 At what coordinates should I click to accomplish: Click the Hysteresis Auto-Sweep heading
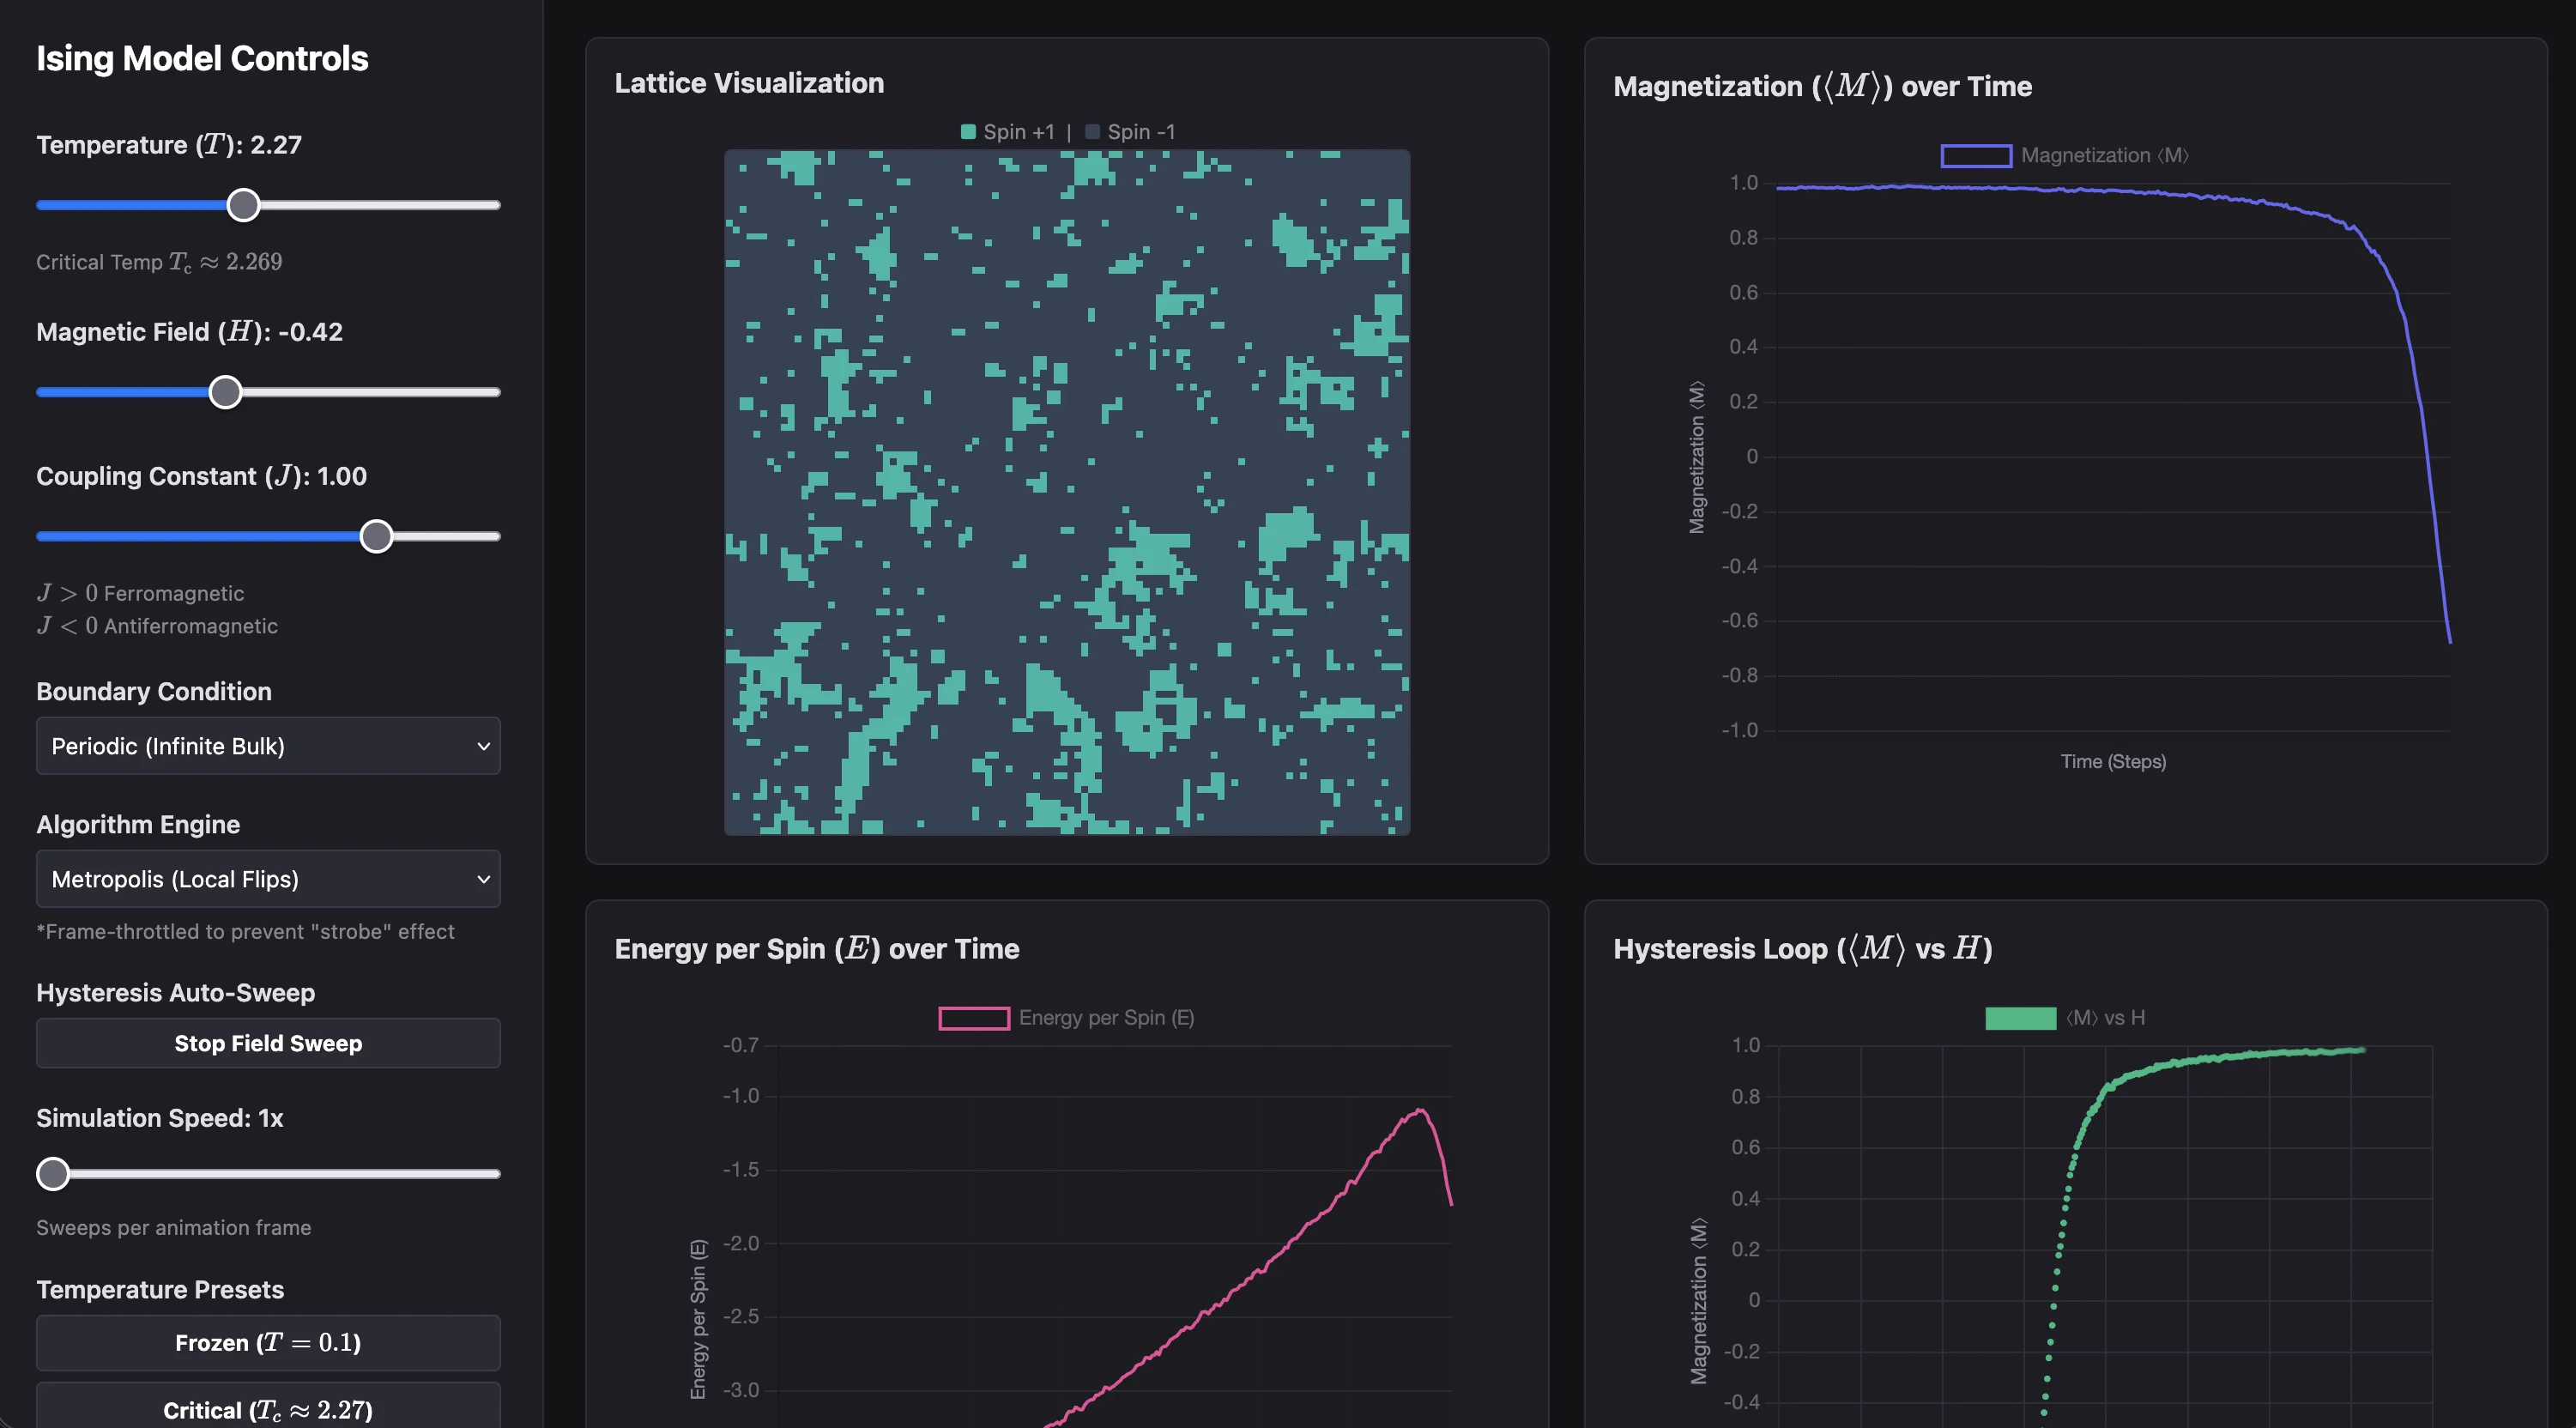(x=176, y=993)
